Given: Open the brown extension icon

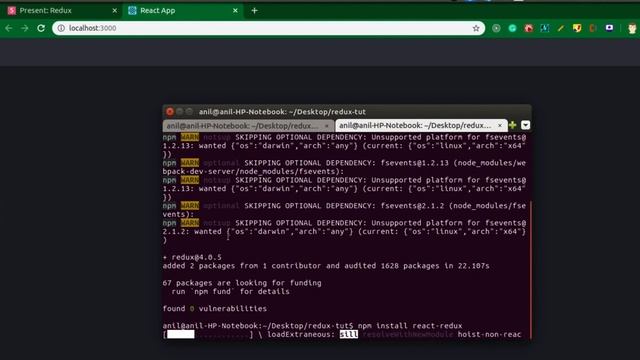Looking at the screenshot, I should [593, 28].
